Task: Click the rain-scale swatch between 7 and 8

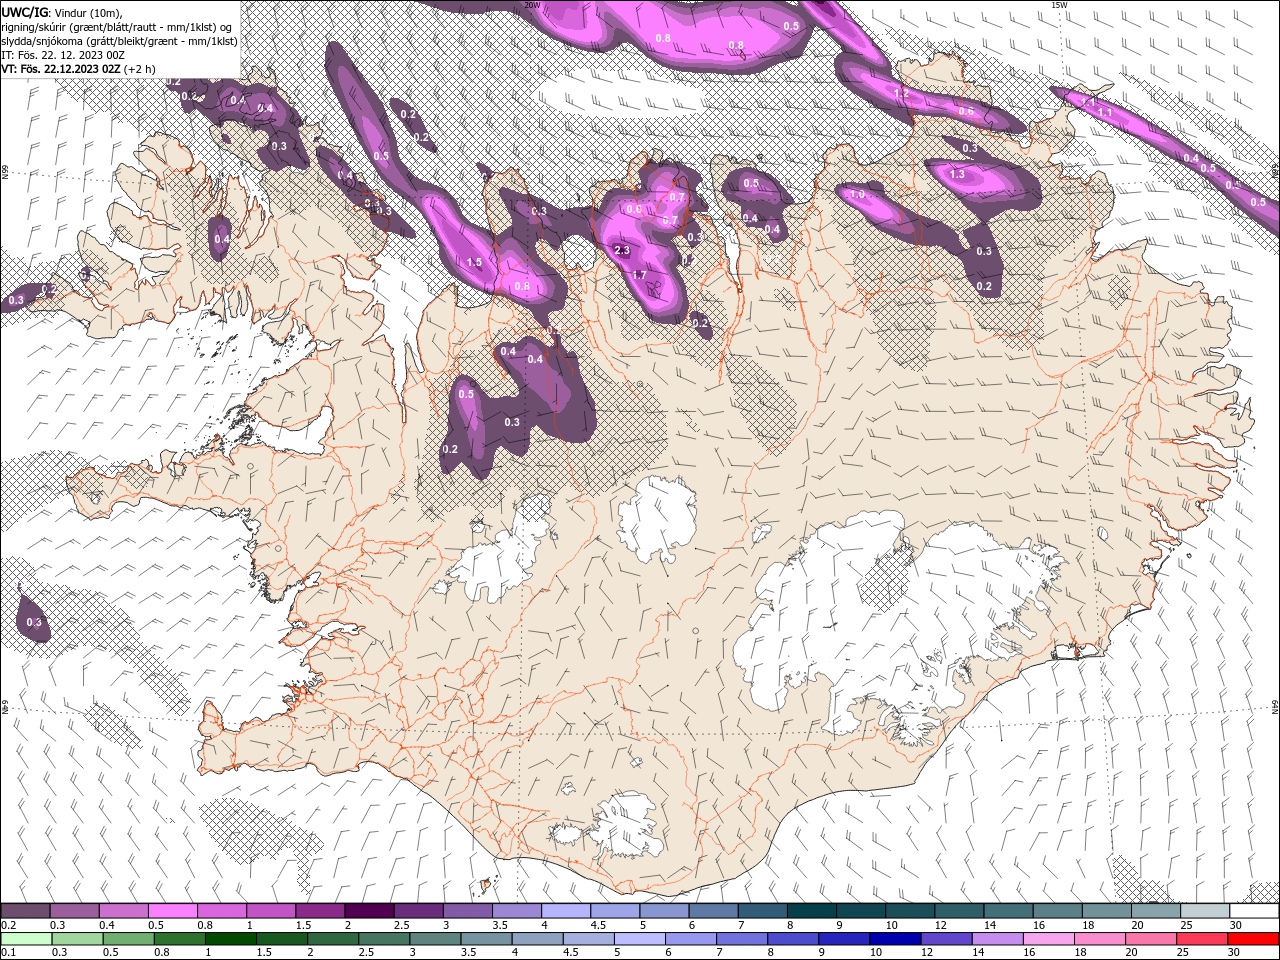Action: 744,939
